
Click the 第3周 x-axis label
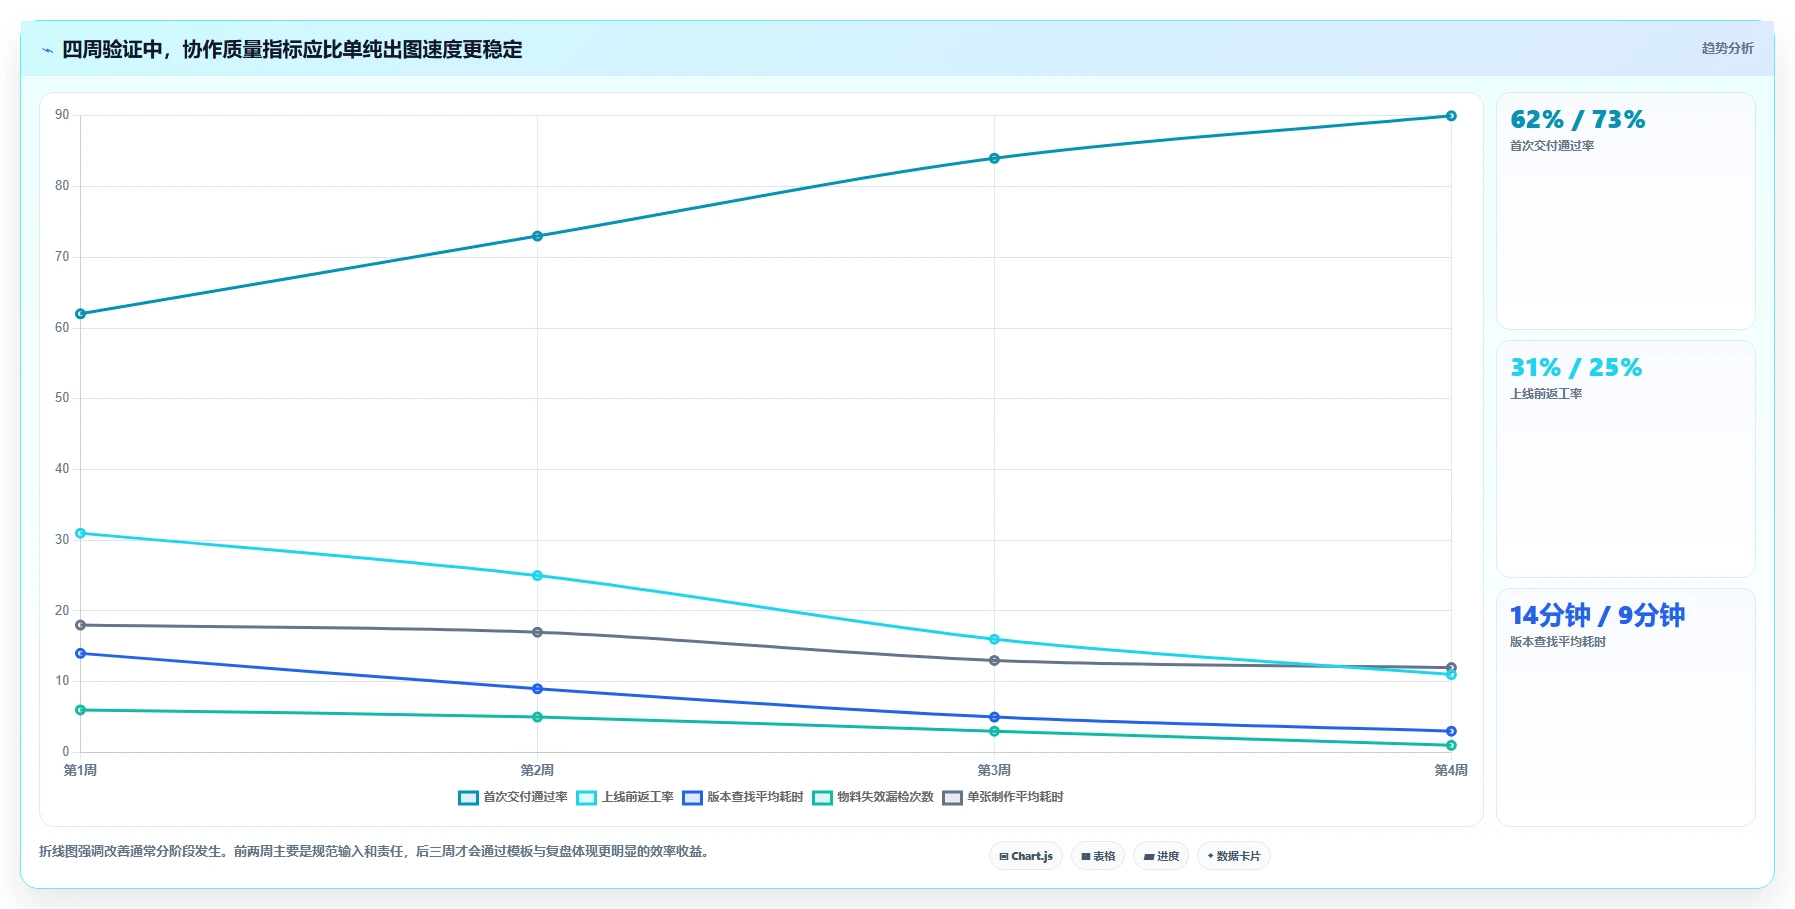click(x=994, y=770)
